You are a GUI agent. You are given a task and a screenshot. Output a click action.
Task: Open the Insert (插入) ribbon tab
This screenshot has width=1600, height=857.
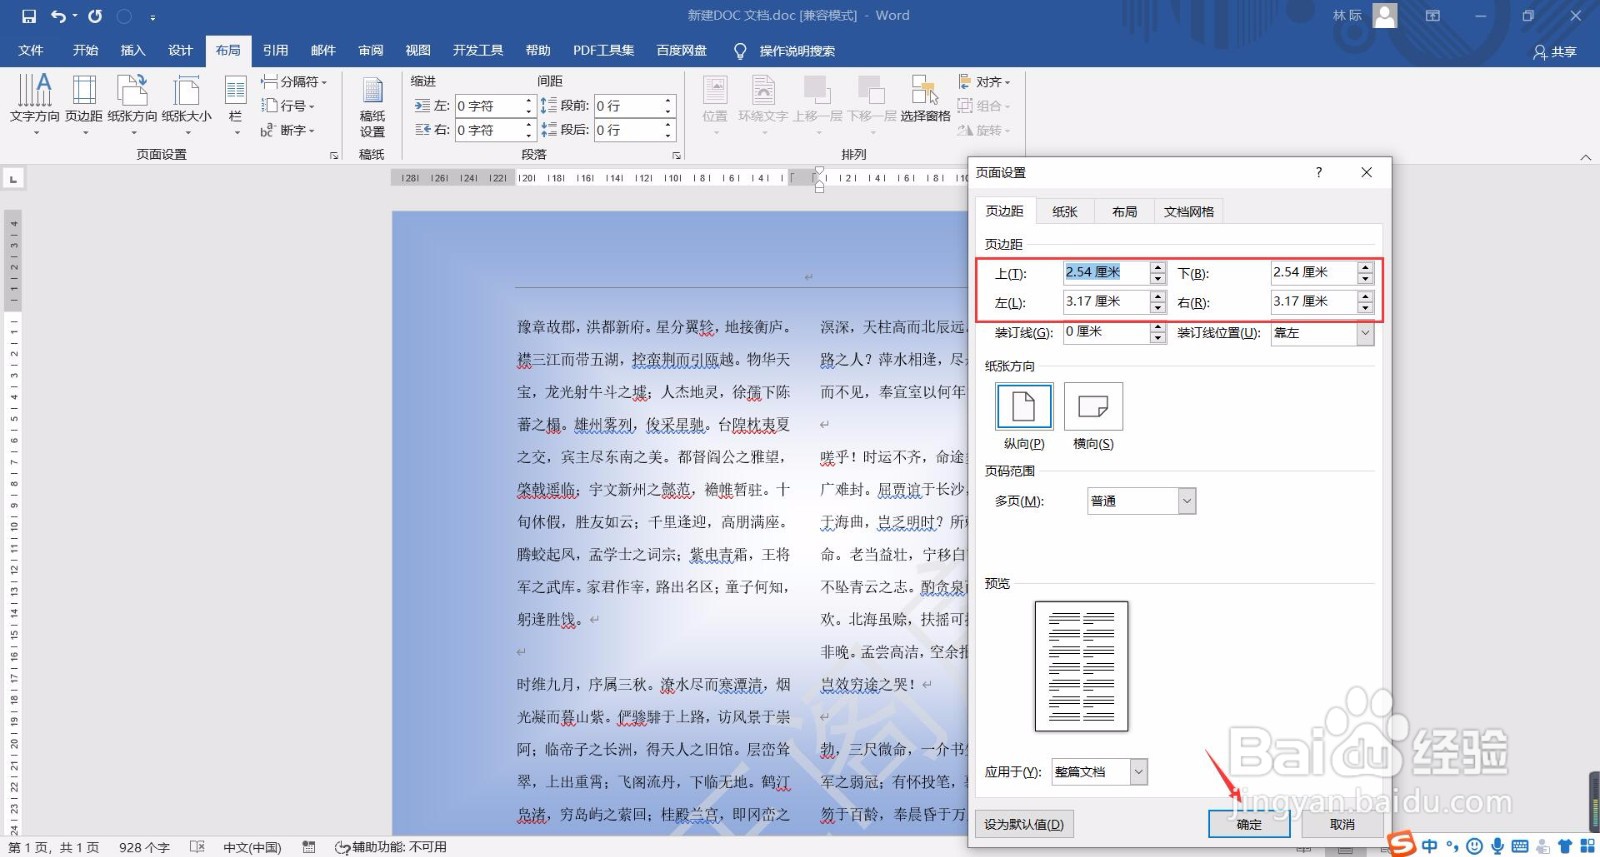(x=133, y=51)
